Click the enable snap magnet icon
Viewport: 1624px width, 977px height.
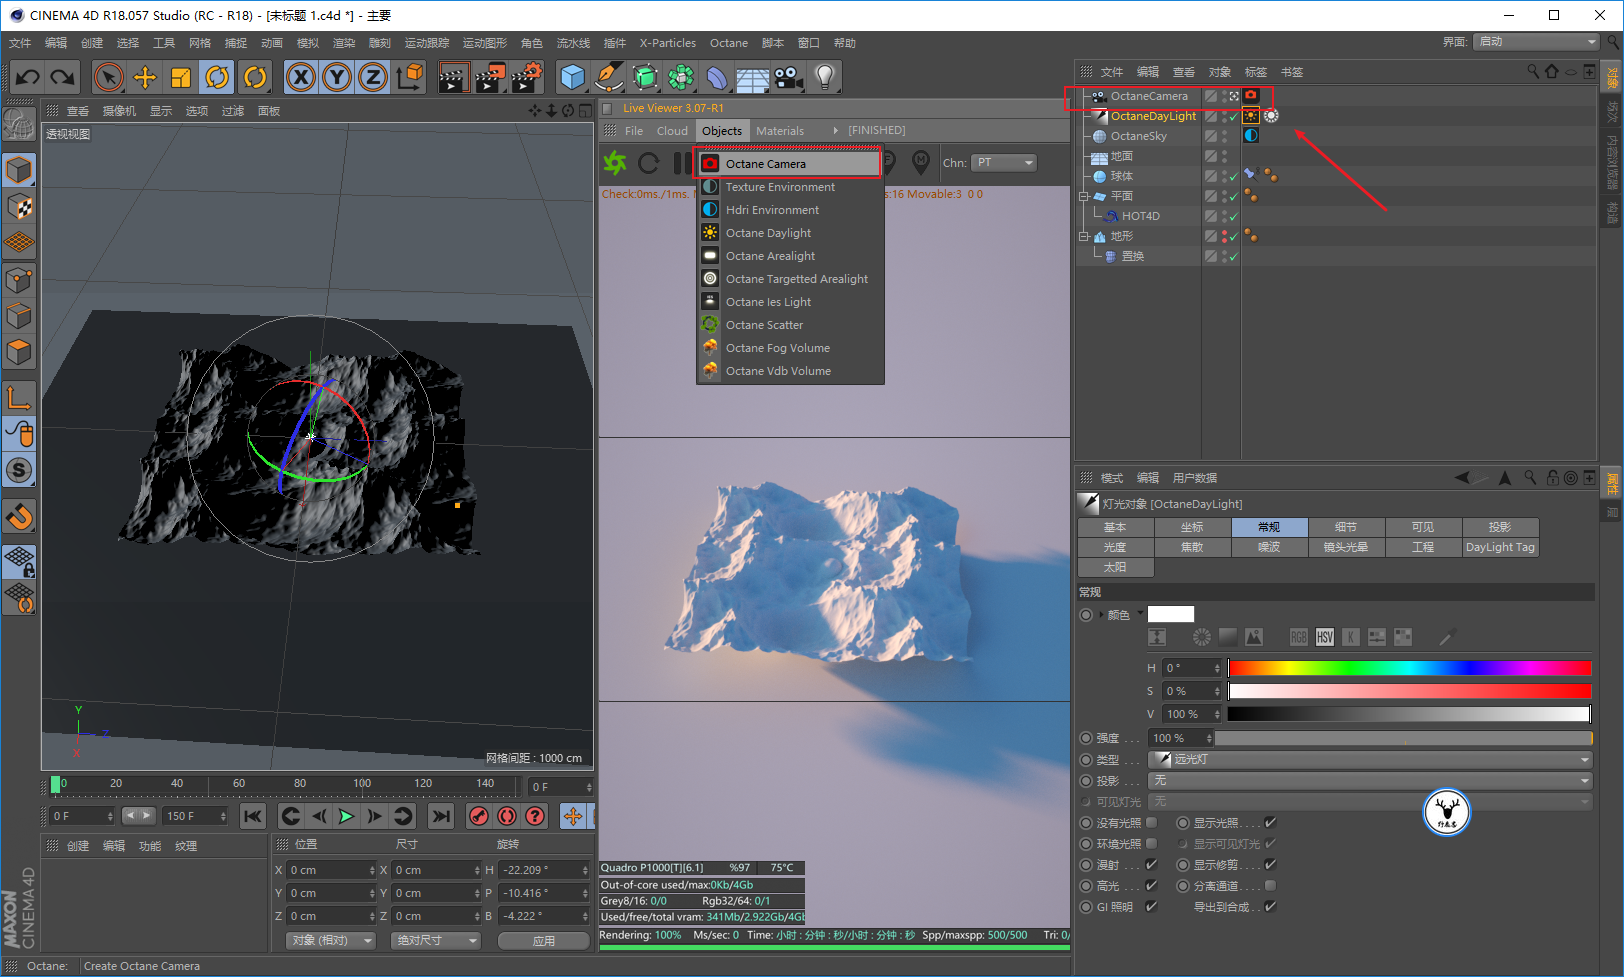click(19, 517)
